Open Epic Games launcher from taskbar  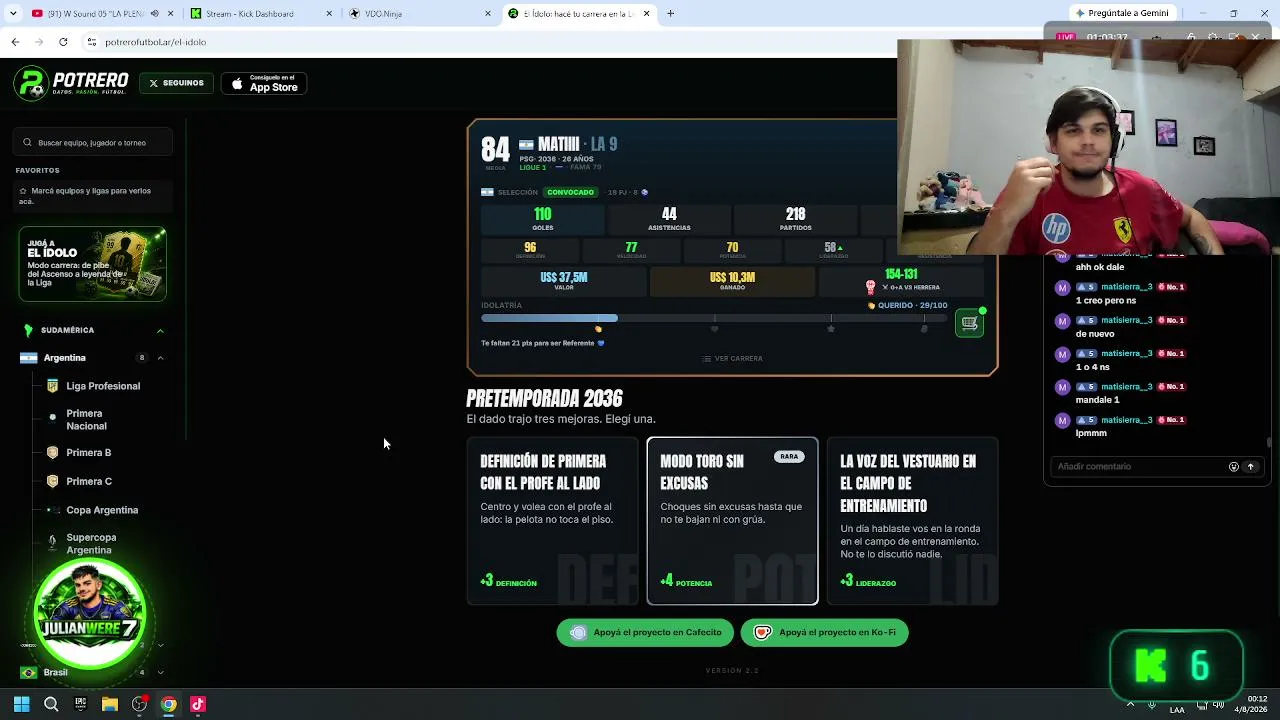80,704
